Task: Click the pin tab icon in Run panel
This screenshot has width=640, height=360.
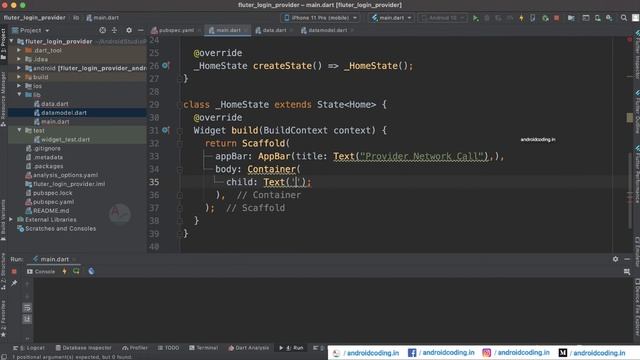Action: coord(14,283)
